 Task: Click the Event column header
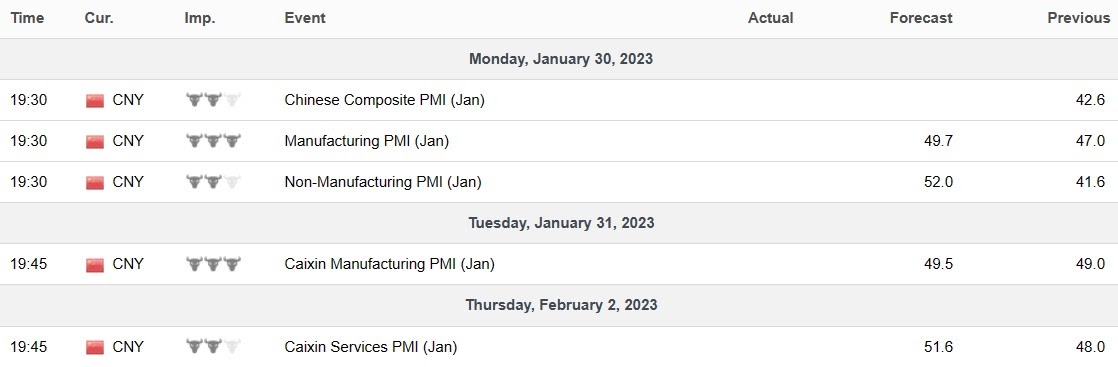pos(304,19)
